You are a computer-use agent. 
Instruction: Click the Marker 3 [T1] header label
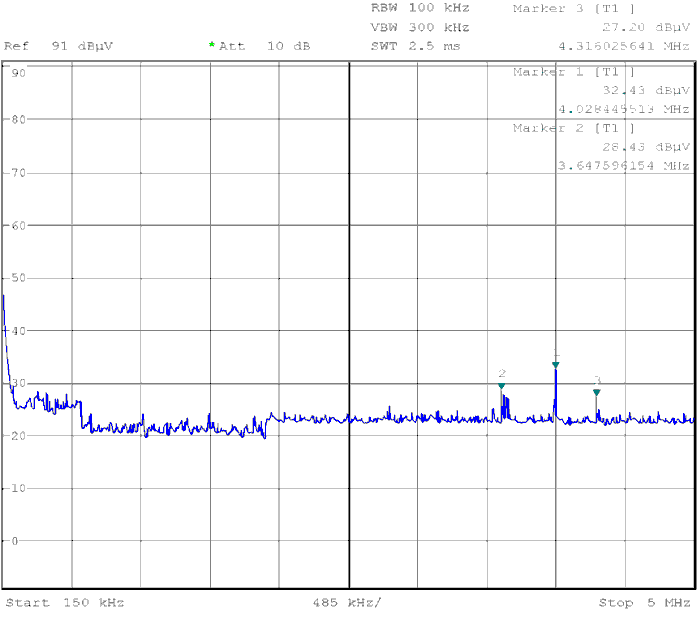[573, 8]
